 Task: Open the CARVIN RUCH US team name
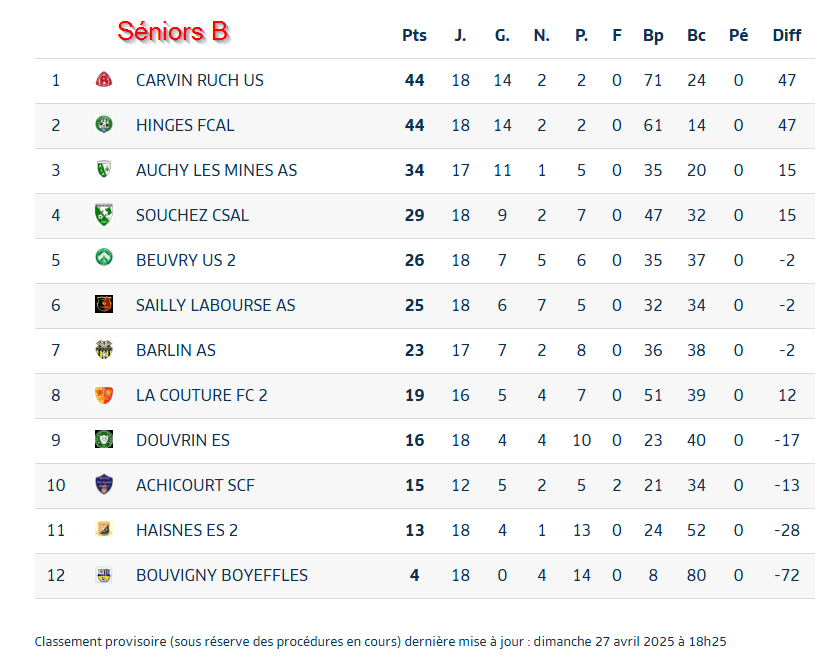(200, 80)
